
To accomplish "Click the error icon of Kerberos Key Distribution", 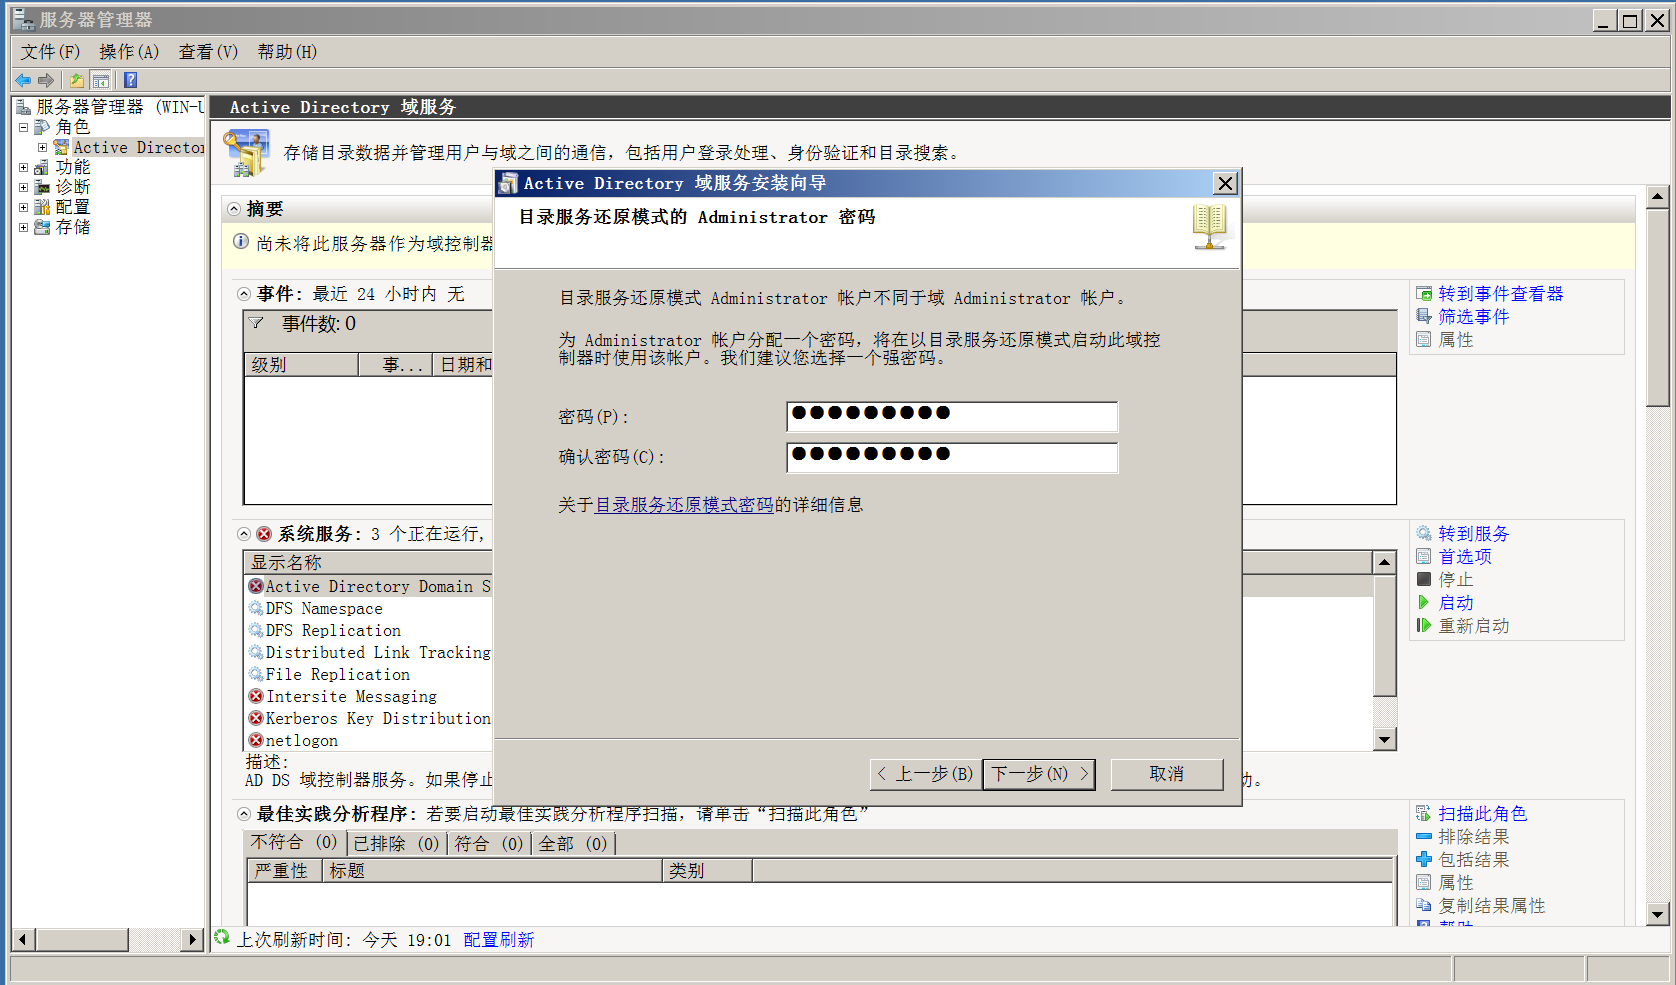I will [x=256, y=719].
